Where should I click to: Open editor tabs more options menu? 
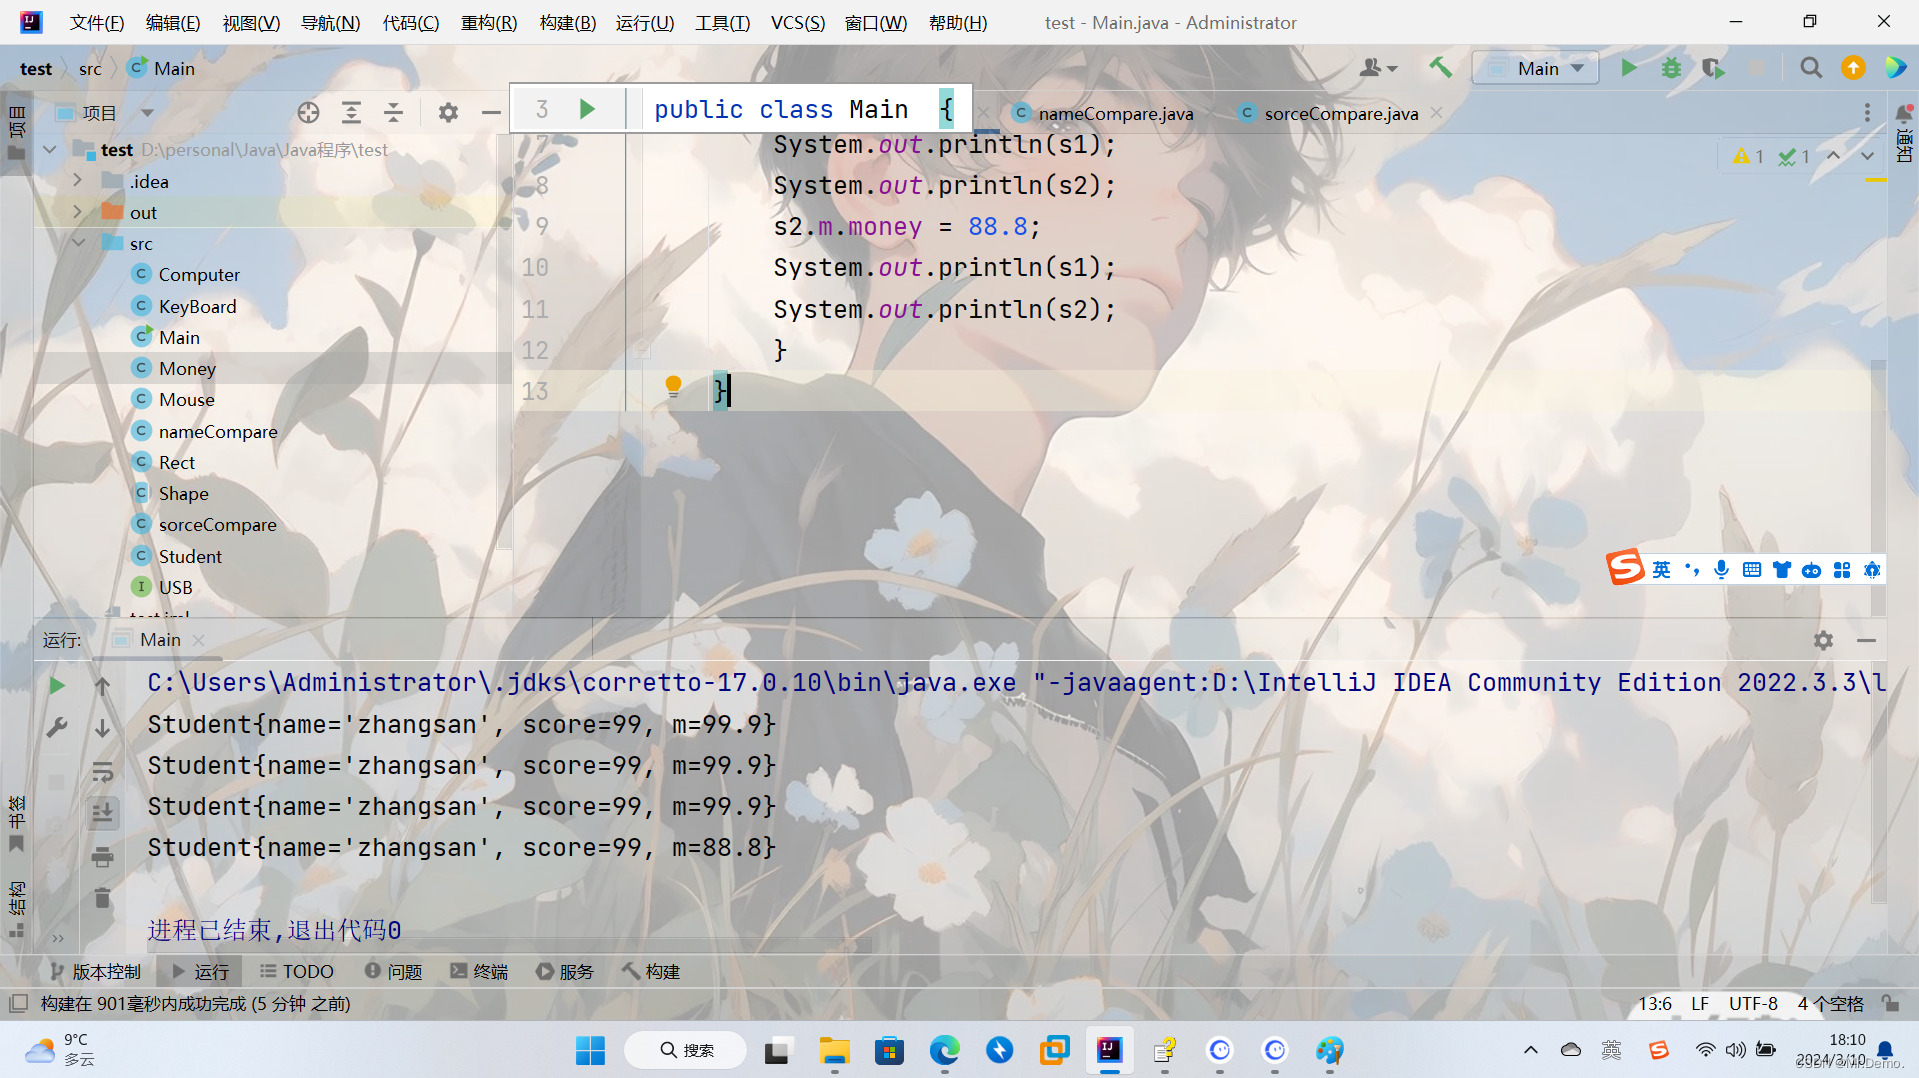click(1866, 113)
